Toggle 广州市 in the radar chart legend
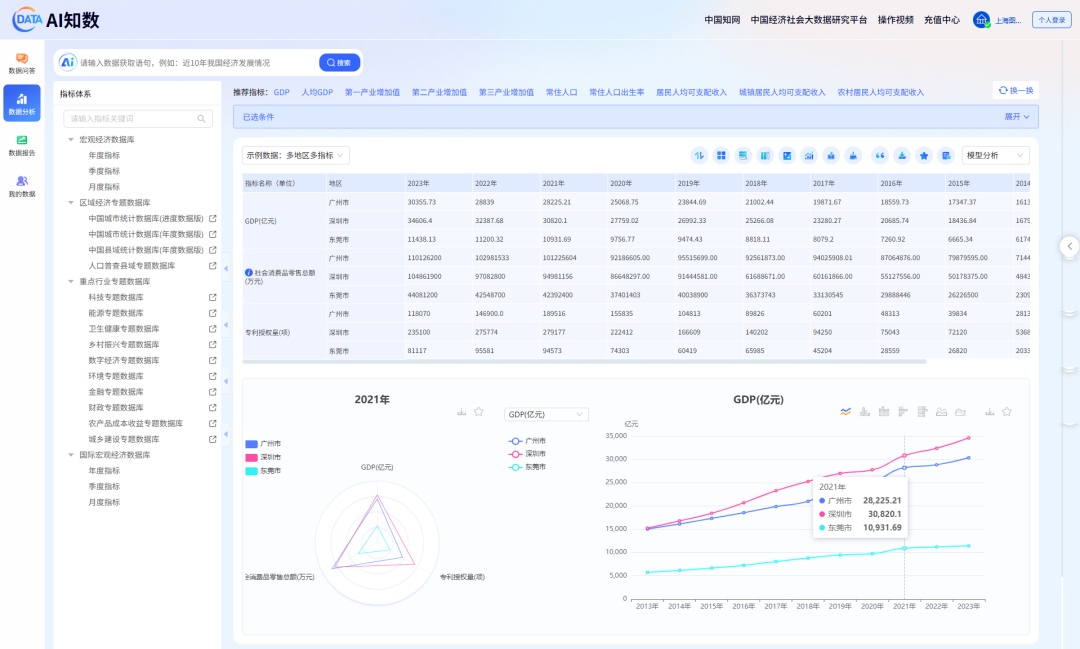The image size is (1080, 649). click(263, 443)
